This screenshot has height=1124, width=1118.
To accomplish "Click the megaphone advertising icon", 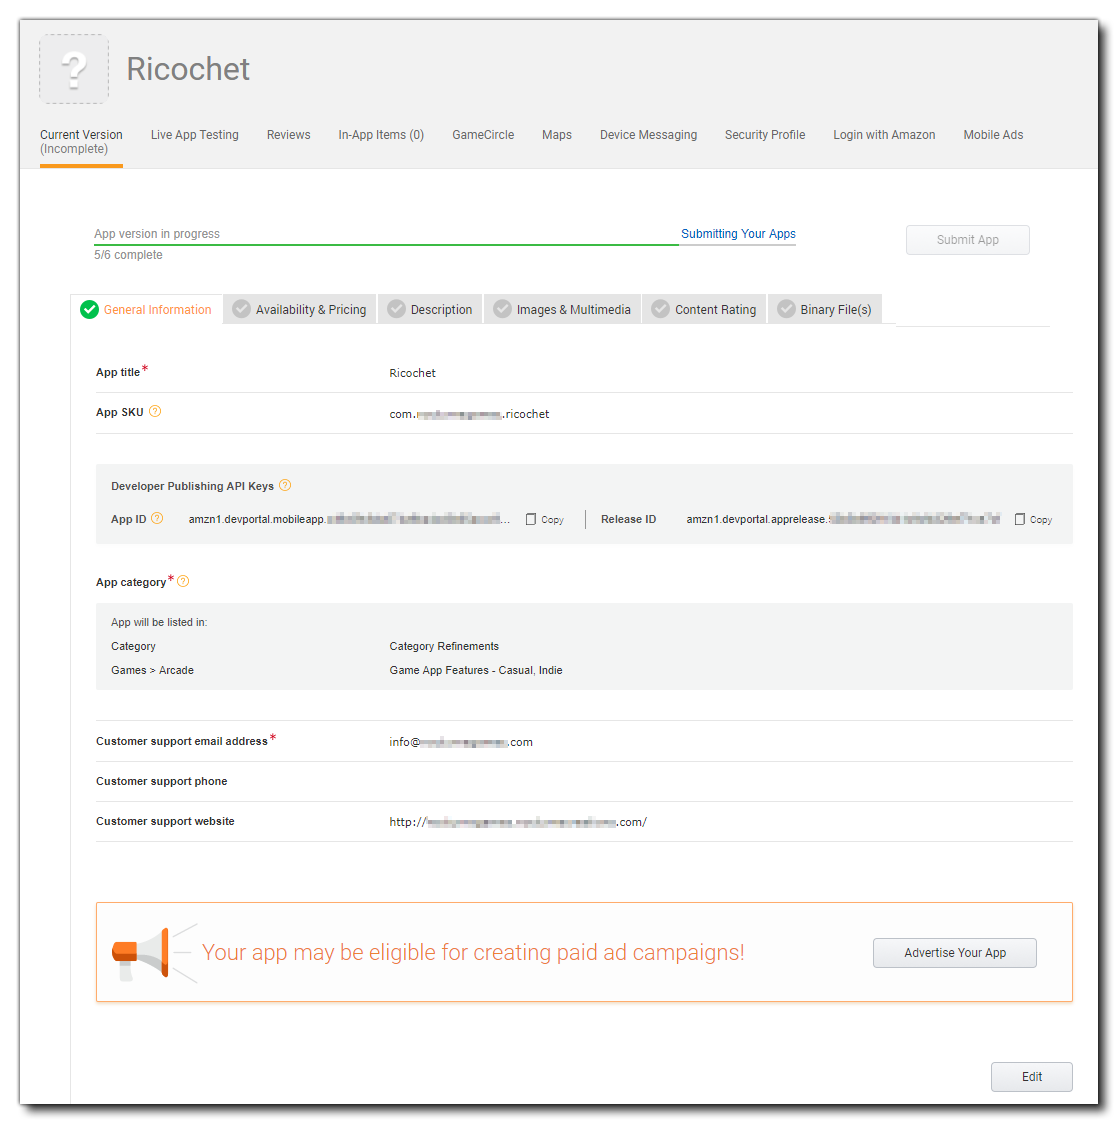I will (x=141, y=952).
